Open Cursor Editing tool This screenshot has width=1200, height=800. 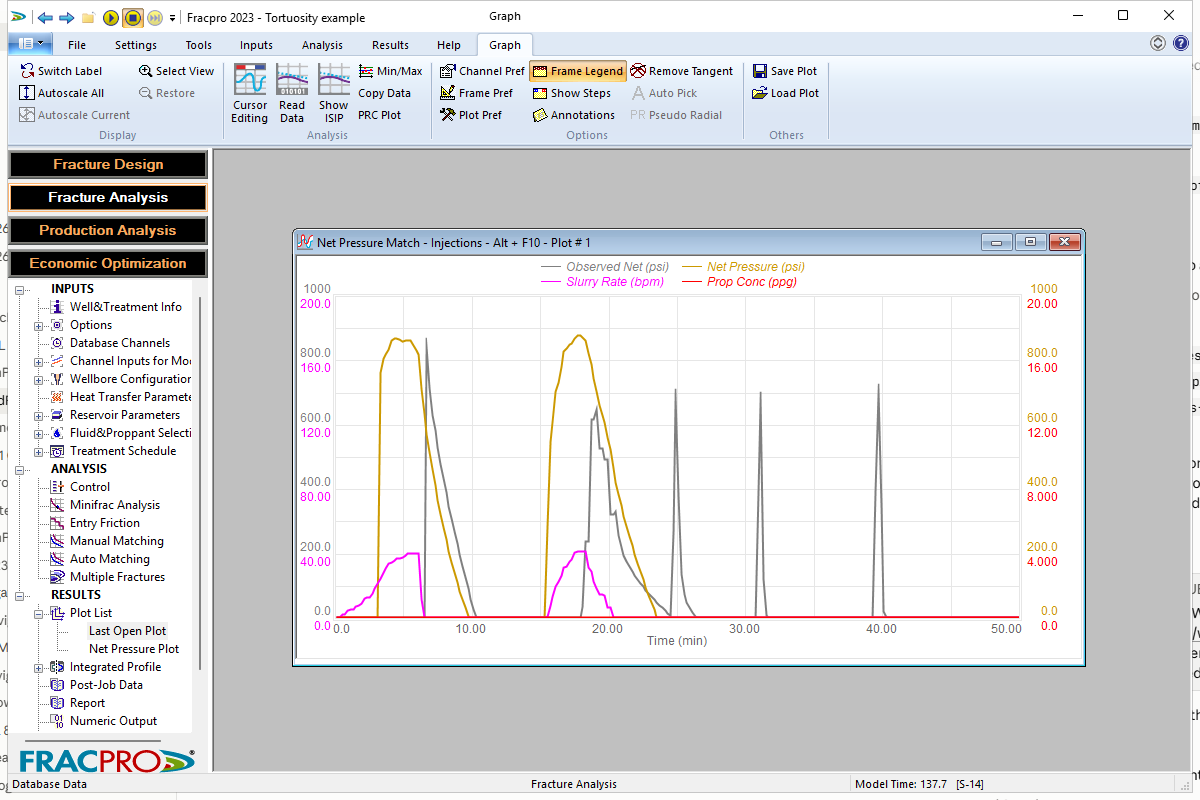click(x=250, y=94)
